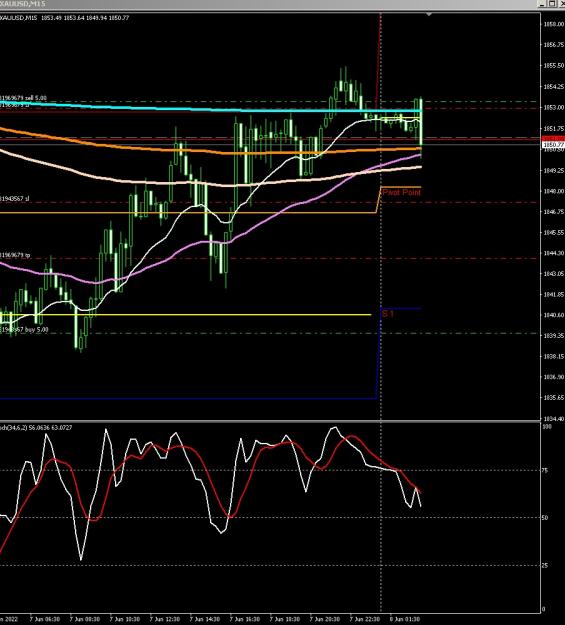Click the stochastic indicator label text

point(36,428)
